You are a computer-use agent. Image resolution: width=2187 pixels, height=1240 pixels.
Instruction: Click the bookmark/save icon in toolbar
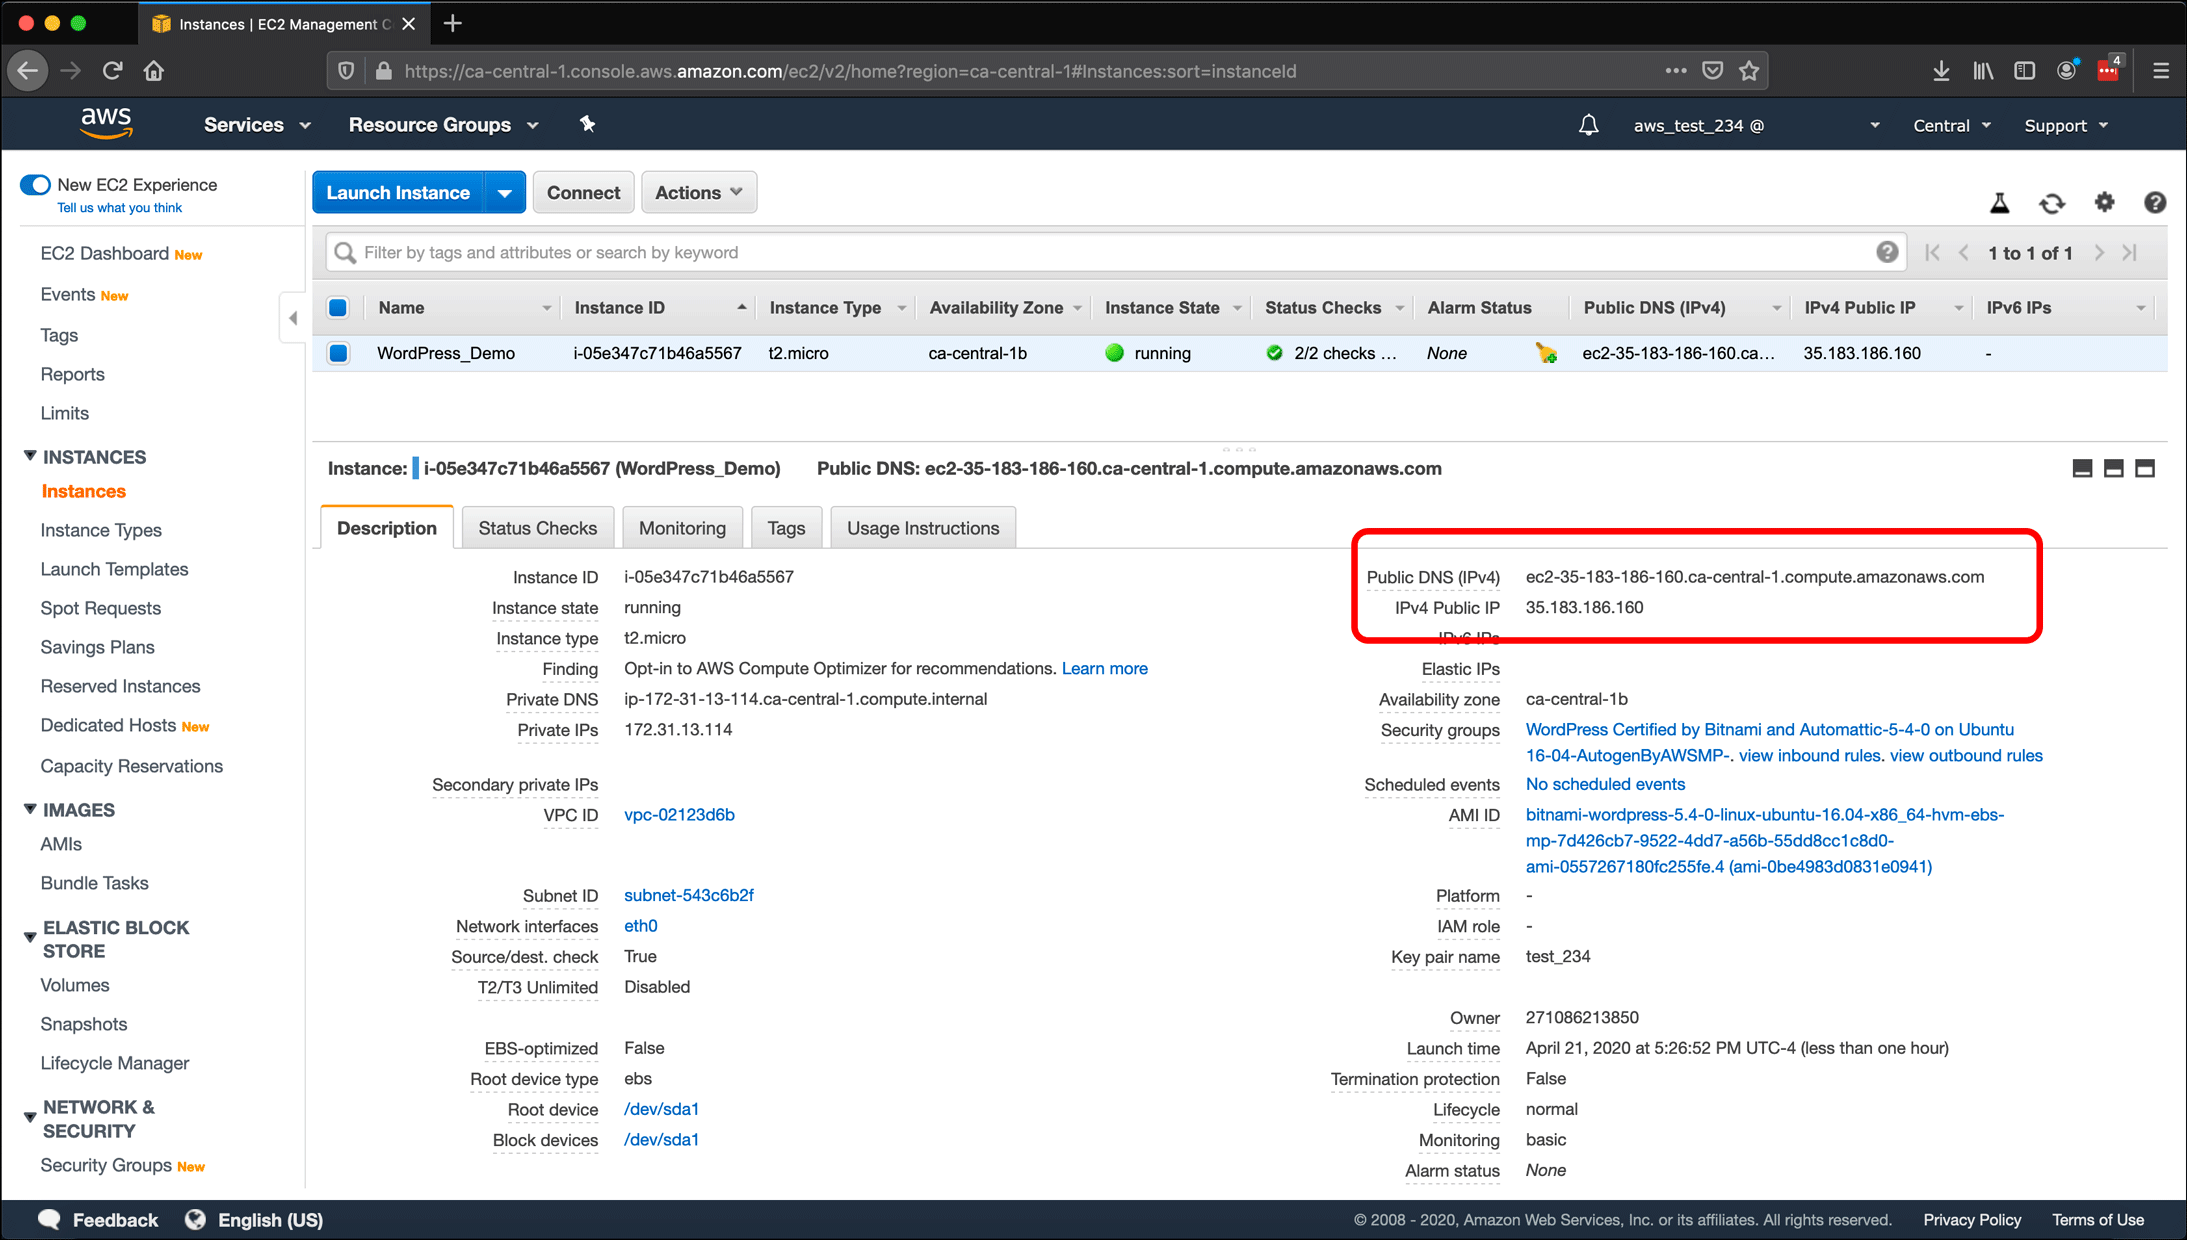[x=1748, y=71]
